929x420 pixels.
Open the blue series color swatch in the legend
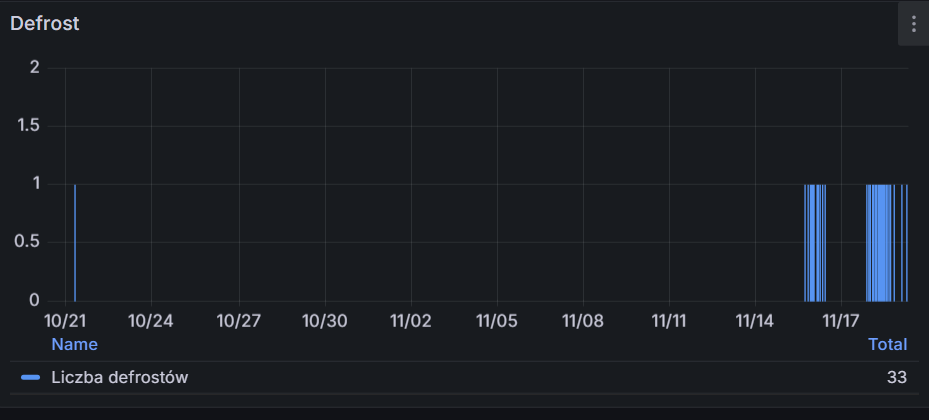tap(30, 377)
